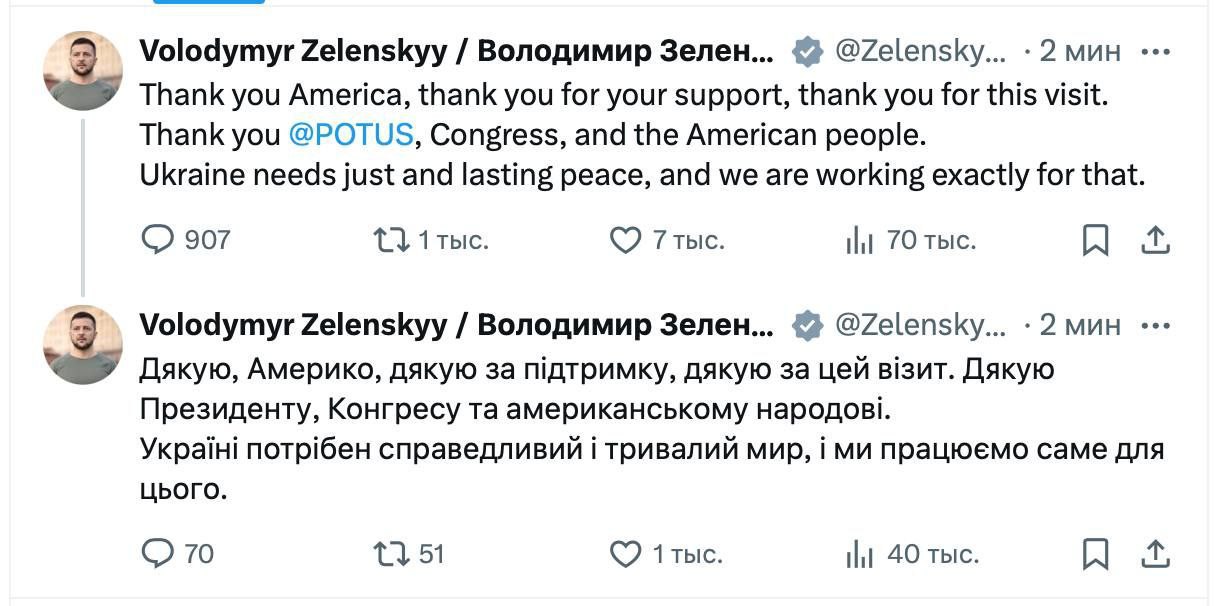The width and height of the screenshot is (1224, 606).
Task: Like the English tweet with 7 тыс. likes
Action: [626, 240]
